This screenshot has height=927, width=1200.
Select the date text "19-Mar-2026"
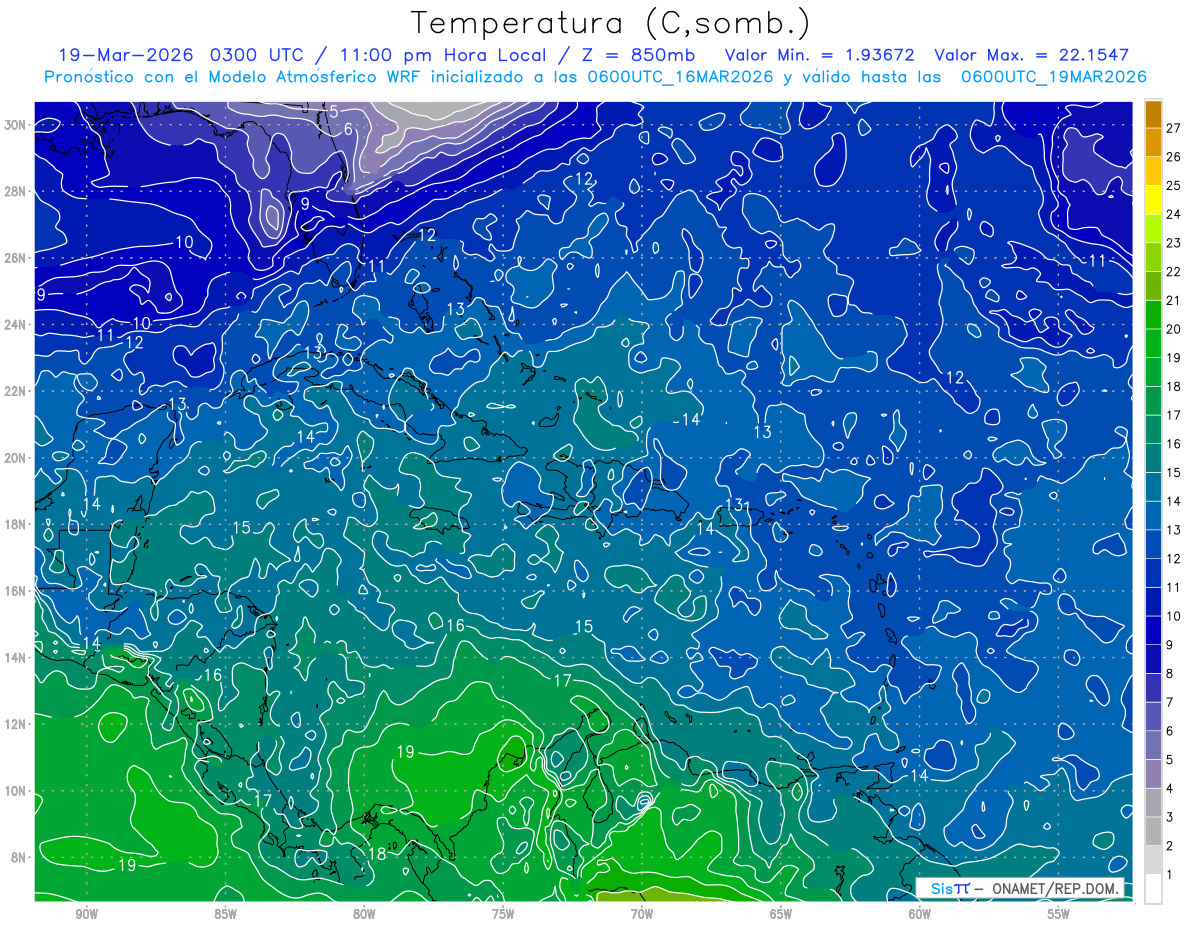(x=125, y=55)
